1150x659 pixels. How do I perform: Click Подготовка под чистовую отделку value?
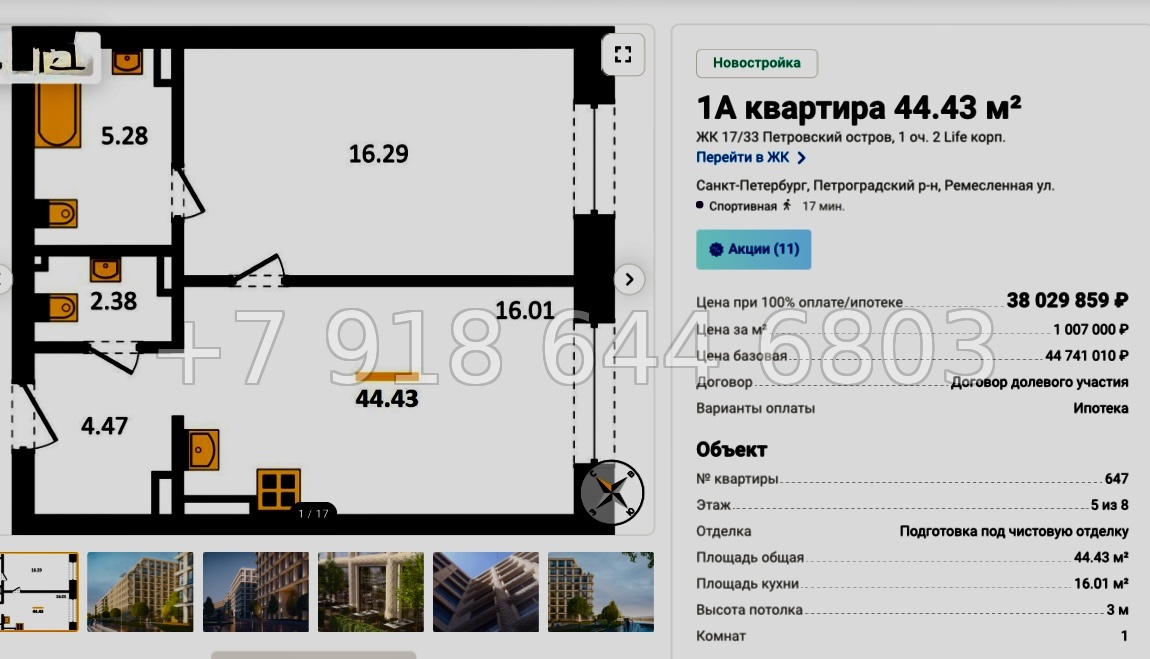1014,531
